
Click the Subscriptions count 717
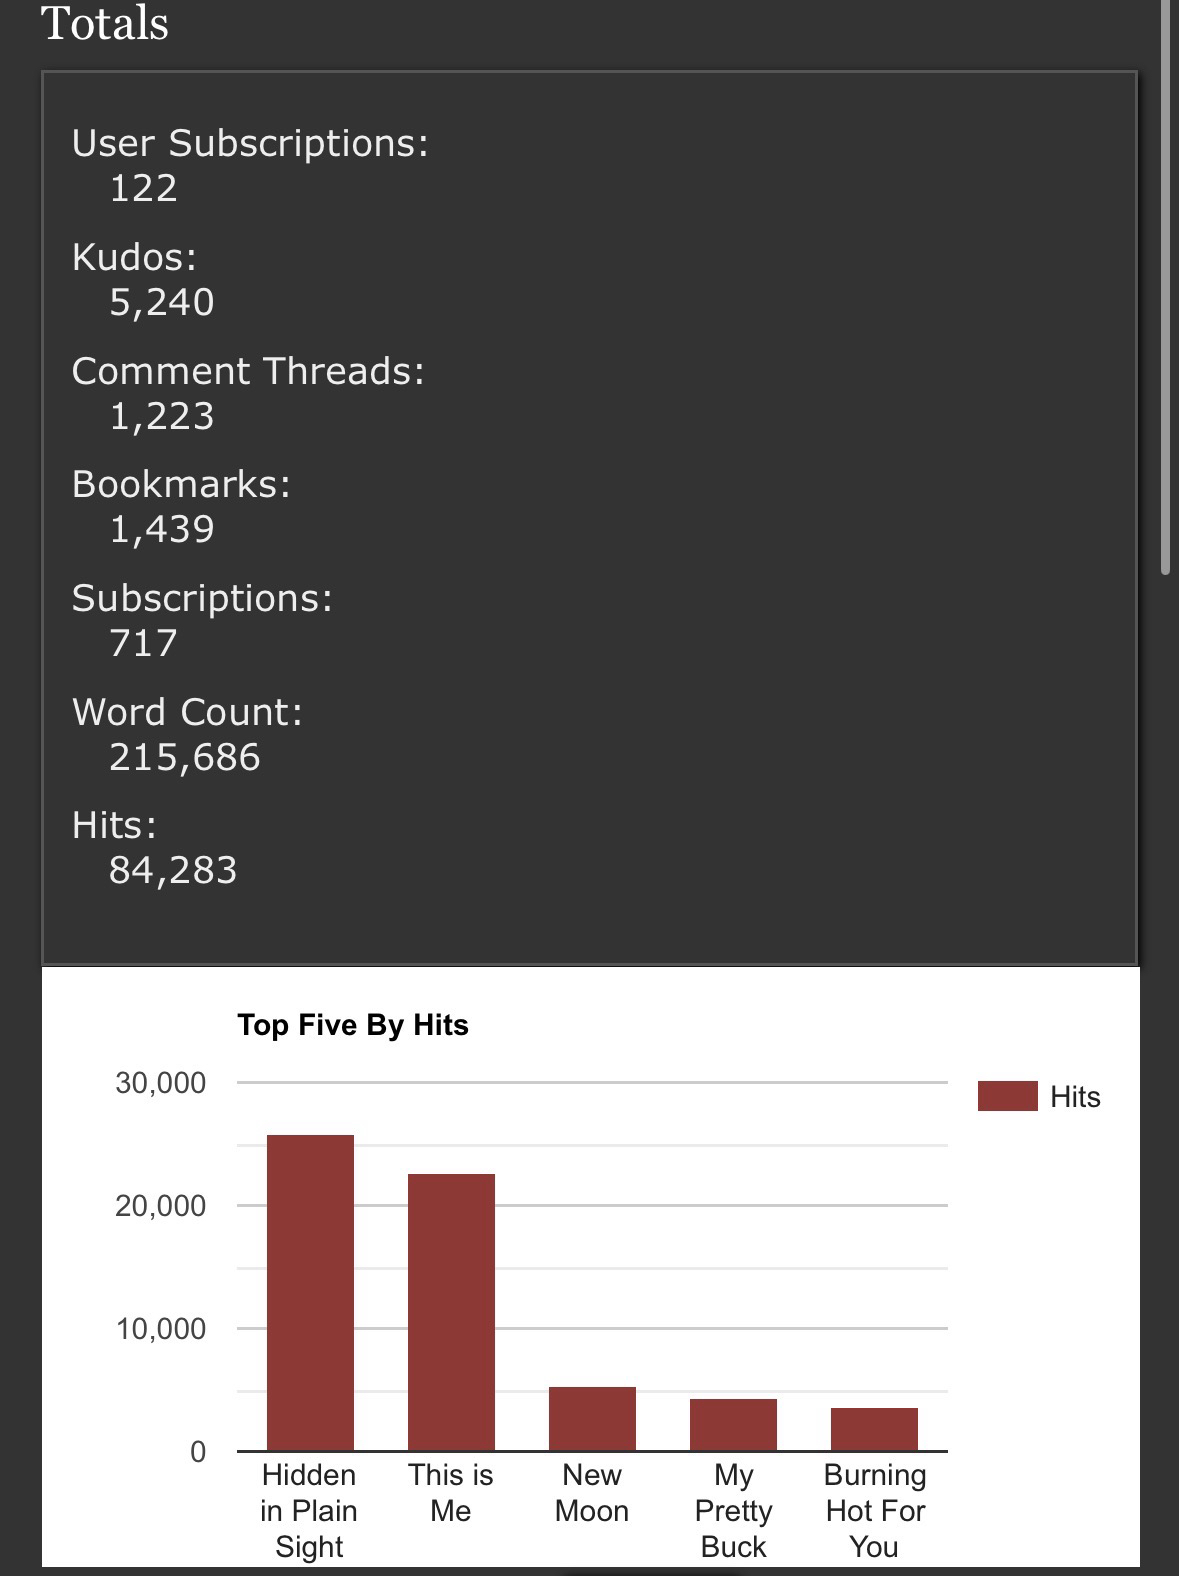143,643
